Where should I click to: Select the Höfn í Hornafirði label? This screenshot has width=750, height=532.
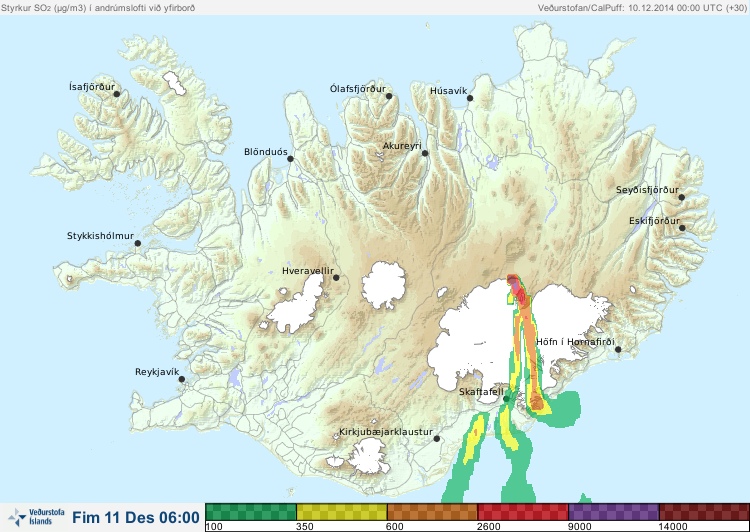575,342
